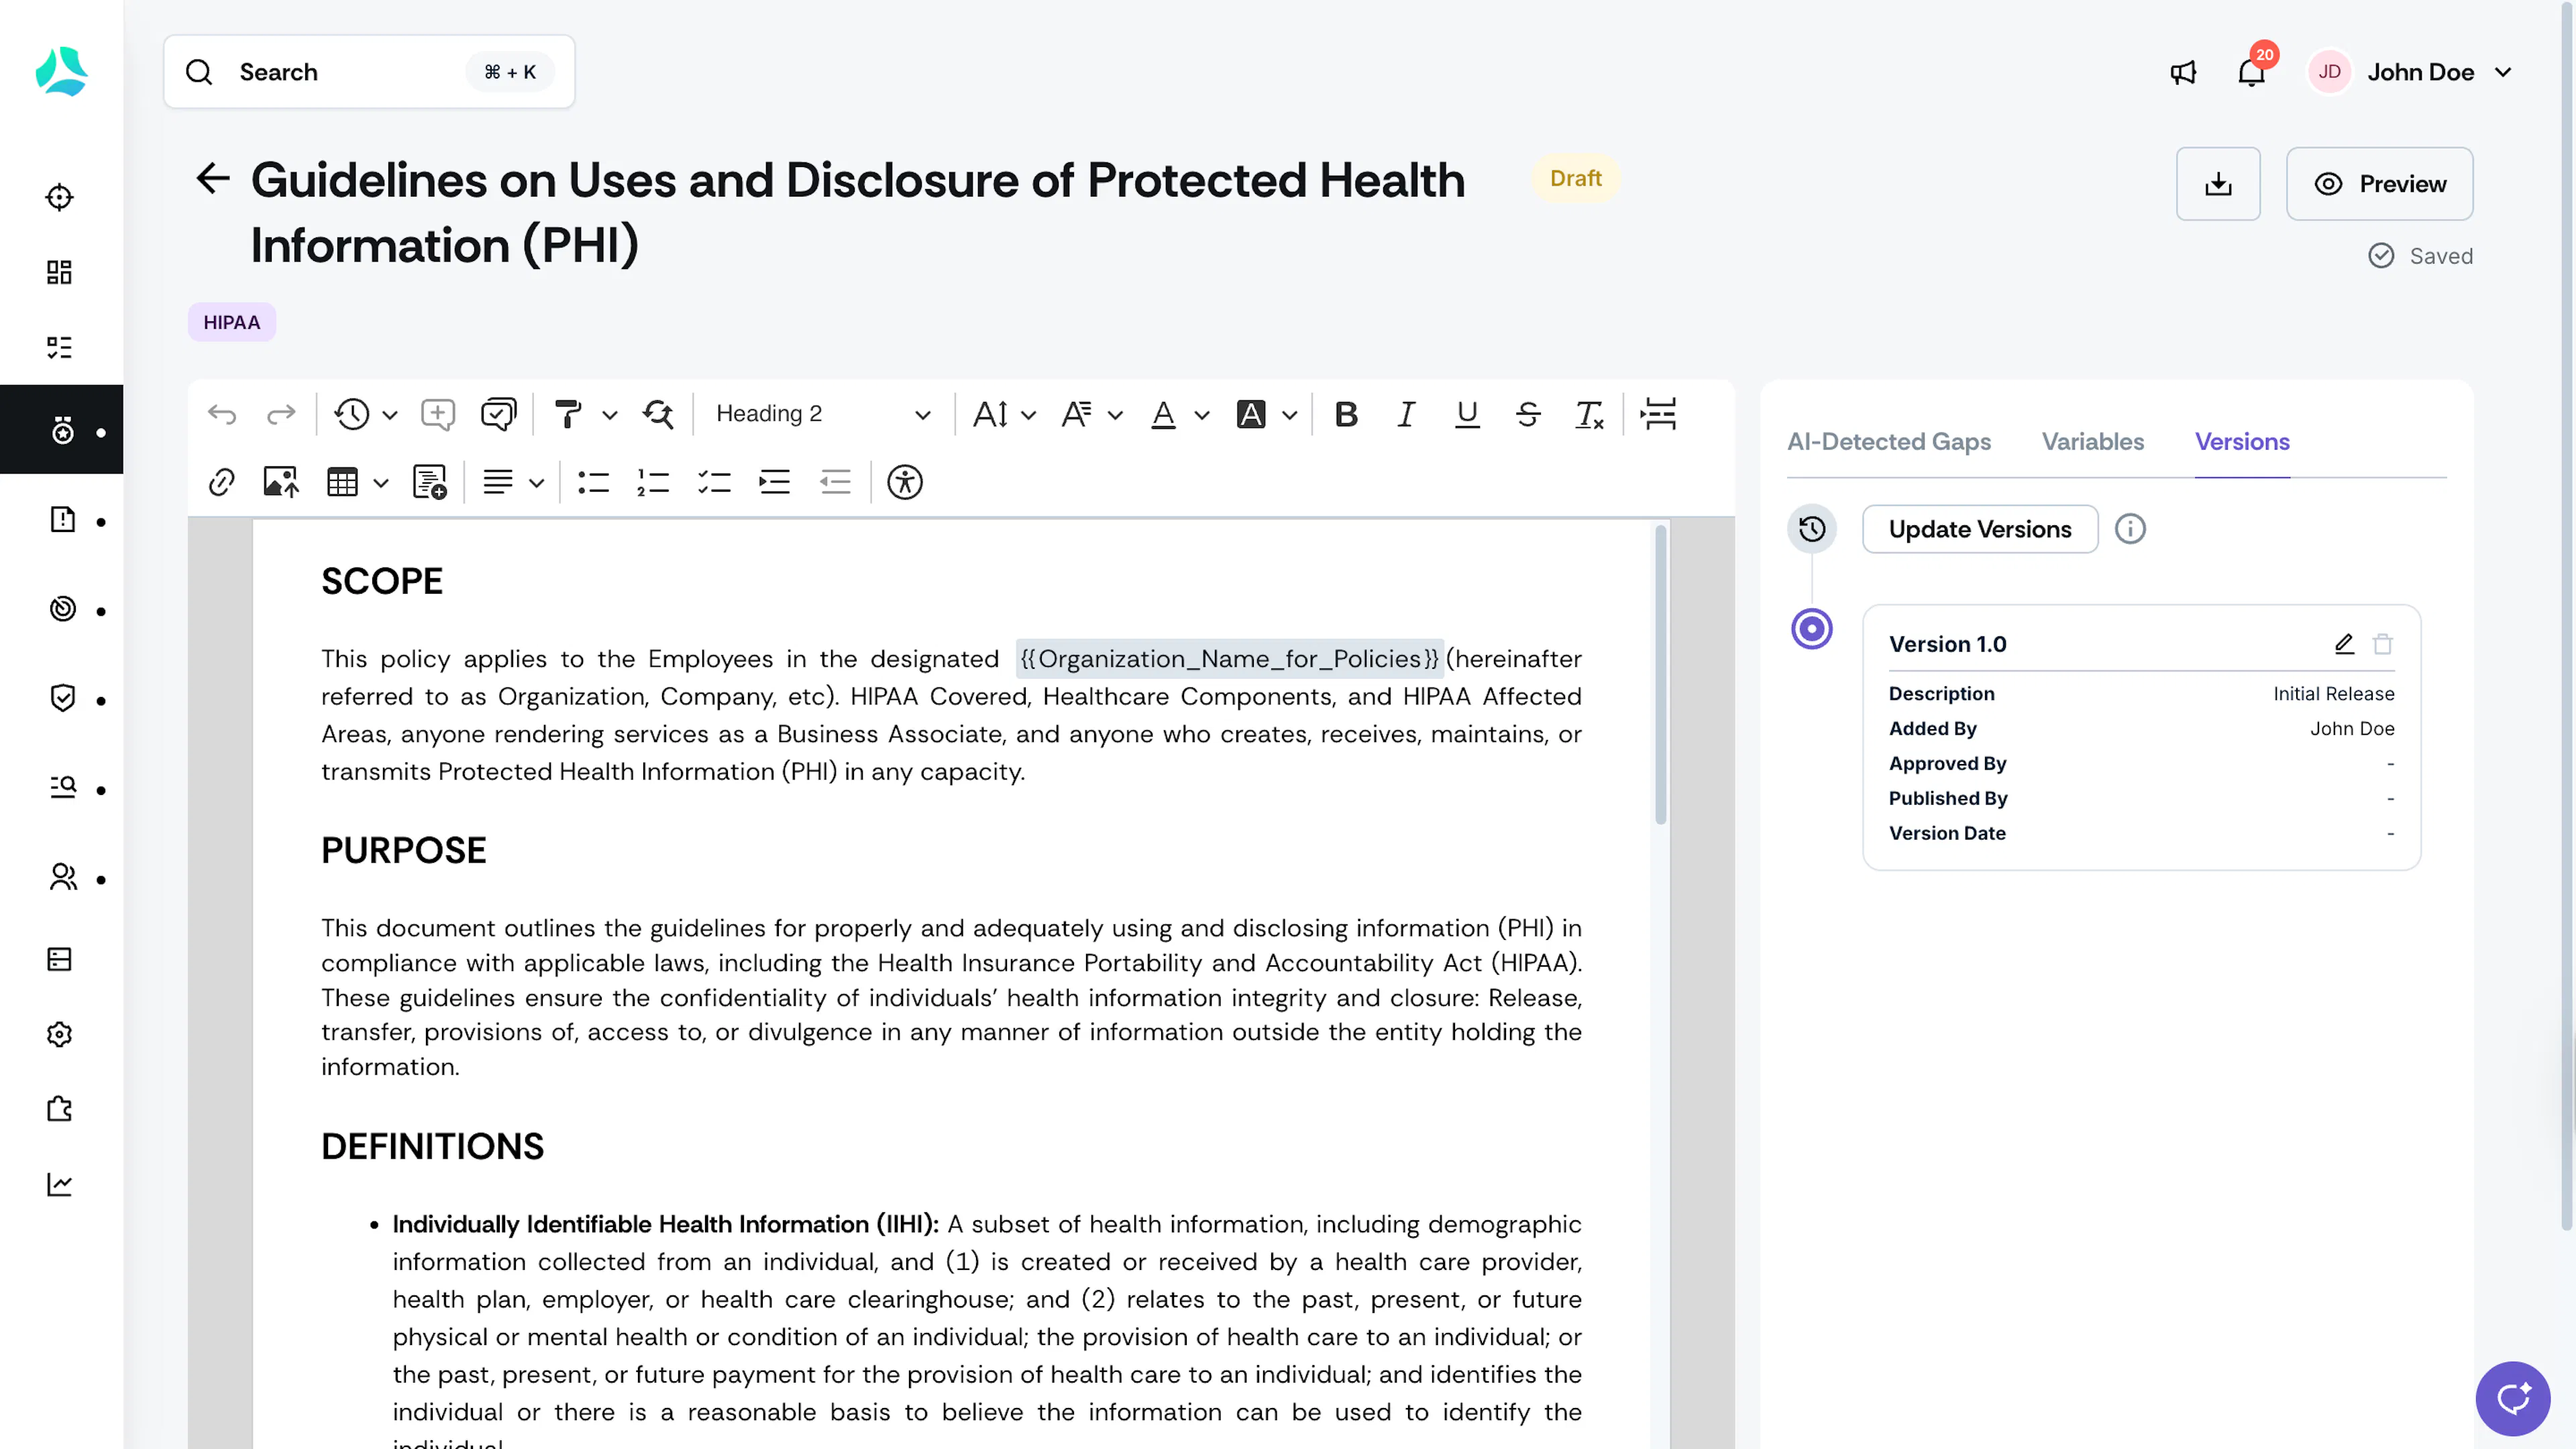This screenshot has height=1449, width=2576.
Task: Click the remove formatting icon
Action: pyautogui.click(x=1589, y=414)
